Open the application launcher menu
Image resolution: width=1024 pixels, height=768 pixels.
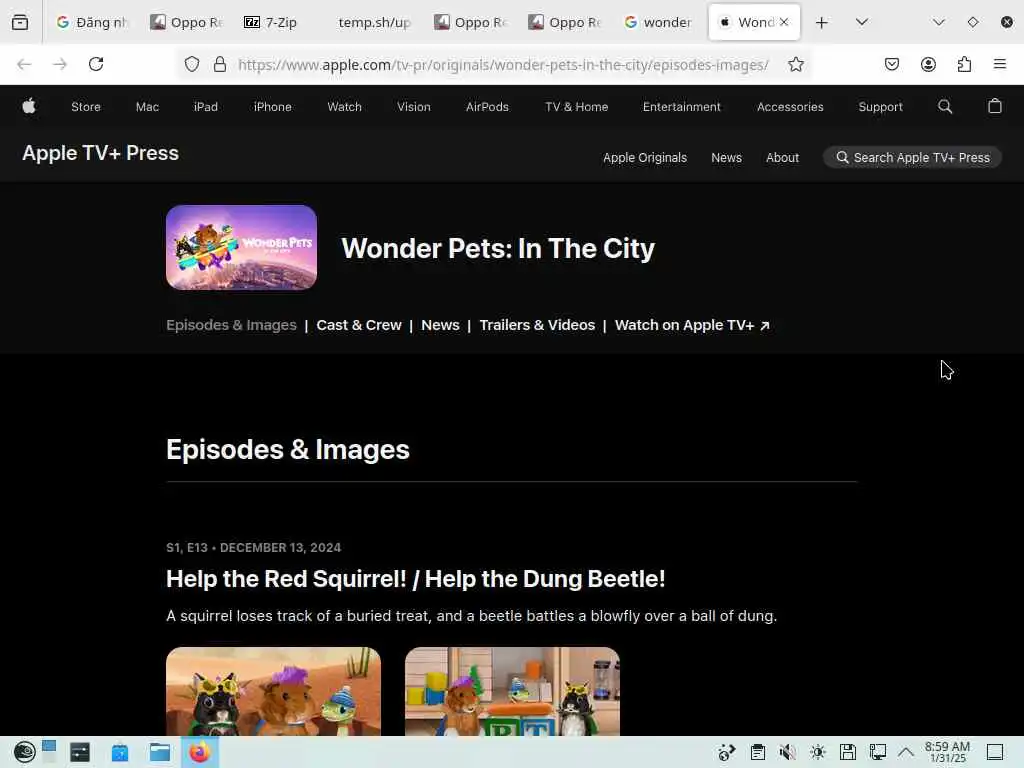24,752
